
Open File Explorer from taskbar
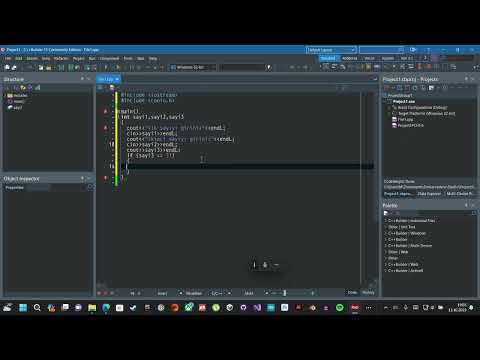[92, 308]
